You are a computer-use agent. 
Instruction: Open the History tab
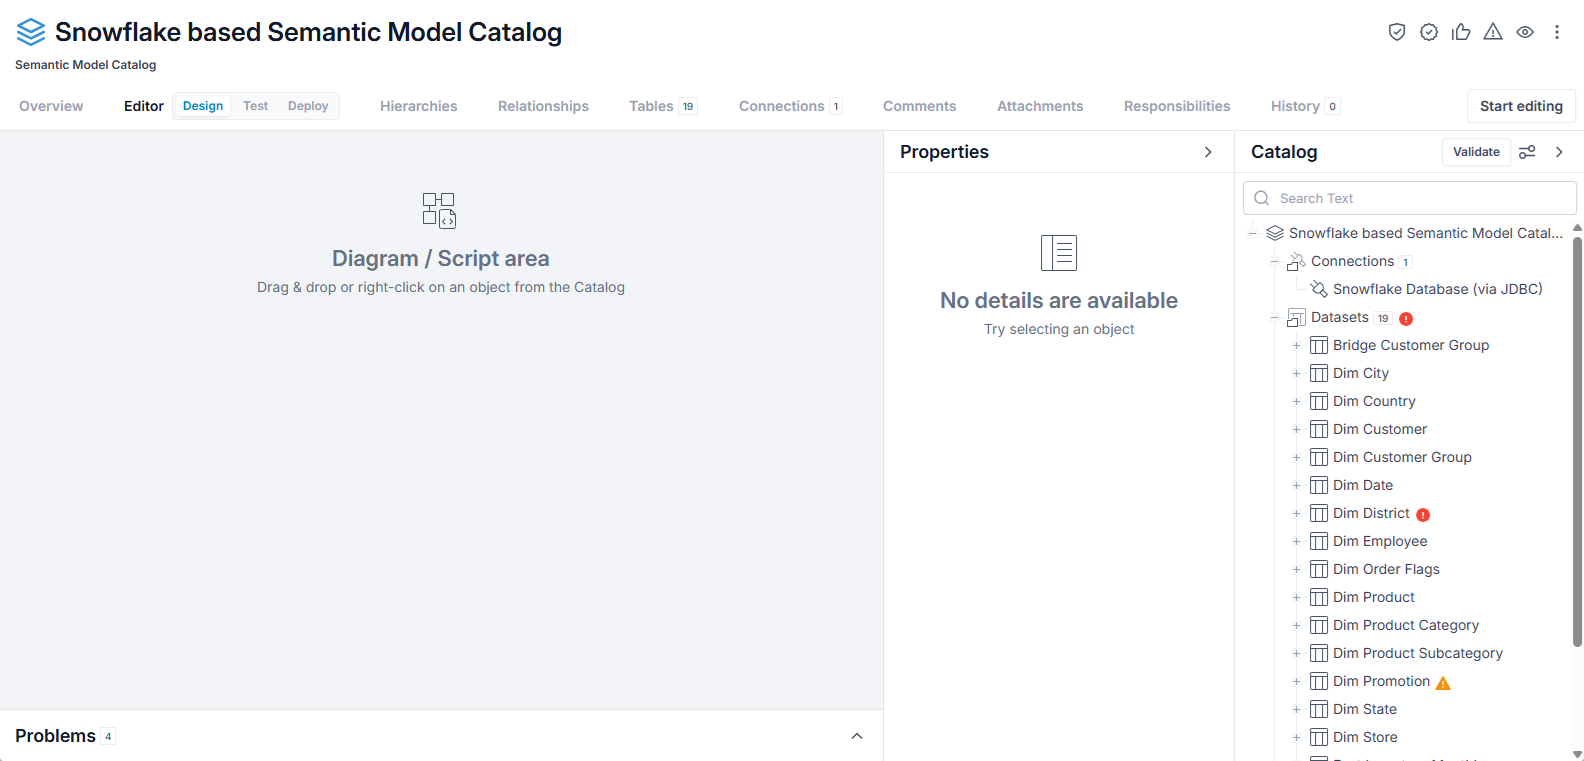click(1305, 106)
